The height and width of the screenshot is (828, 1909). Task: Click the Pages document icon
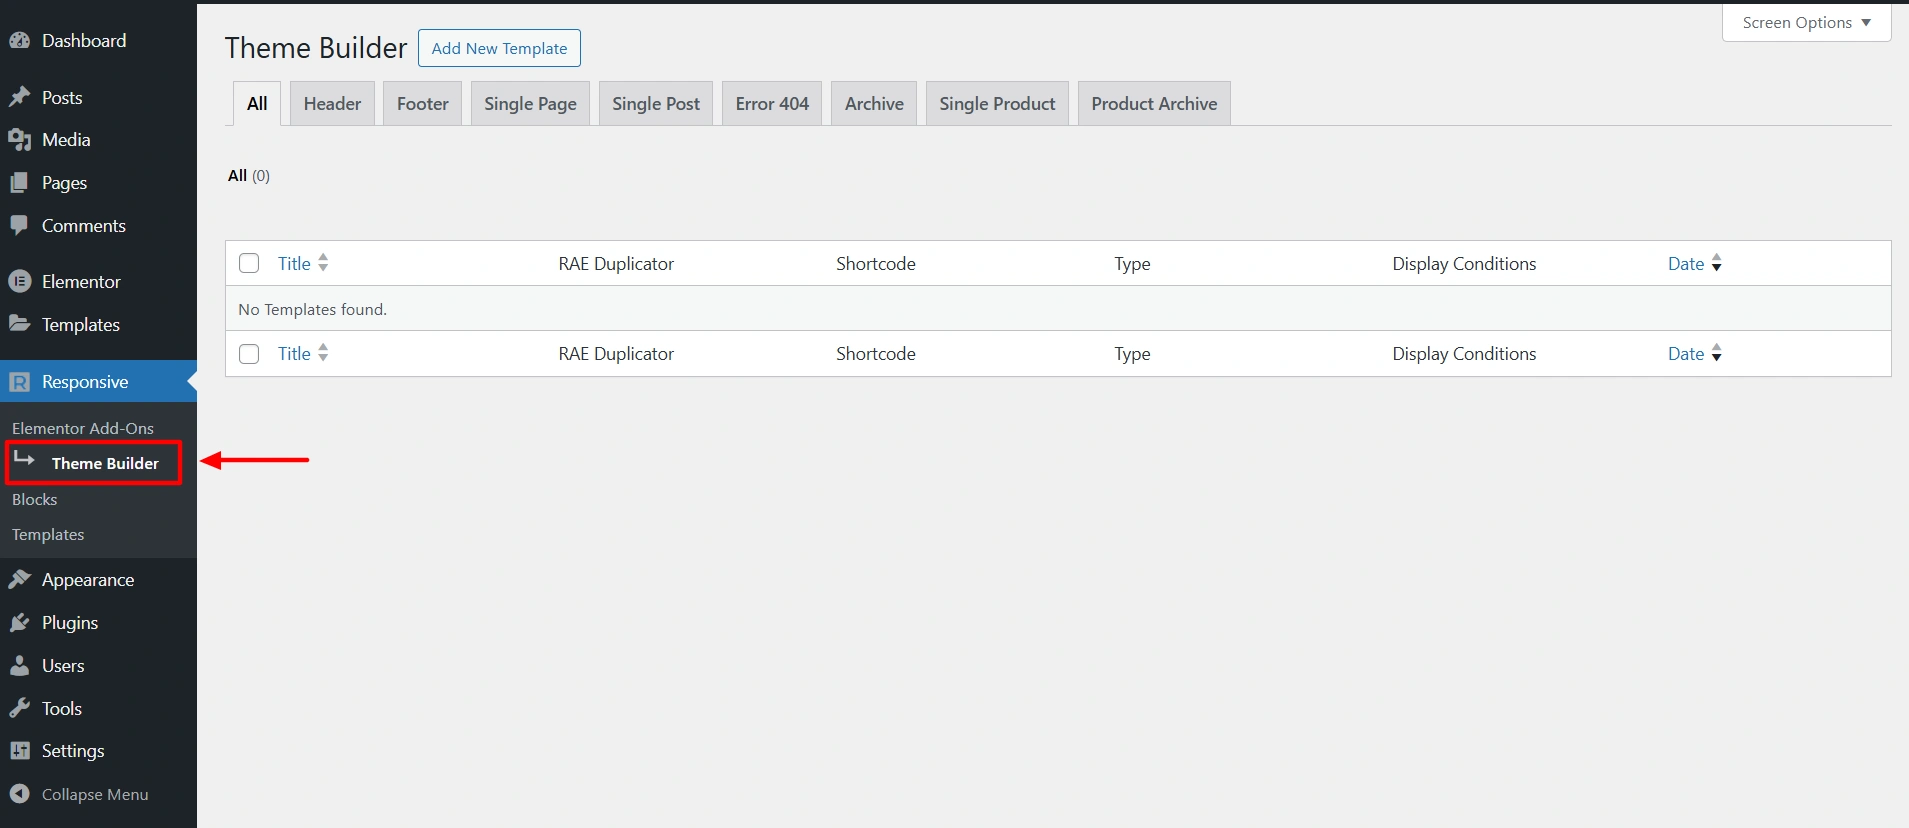coord(19,183)
